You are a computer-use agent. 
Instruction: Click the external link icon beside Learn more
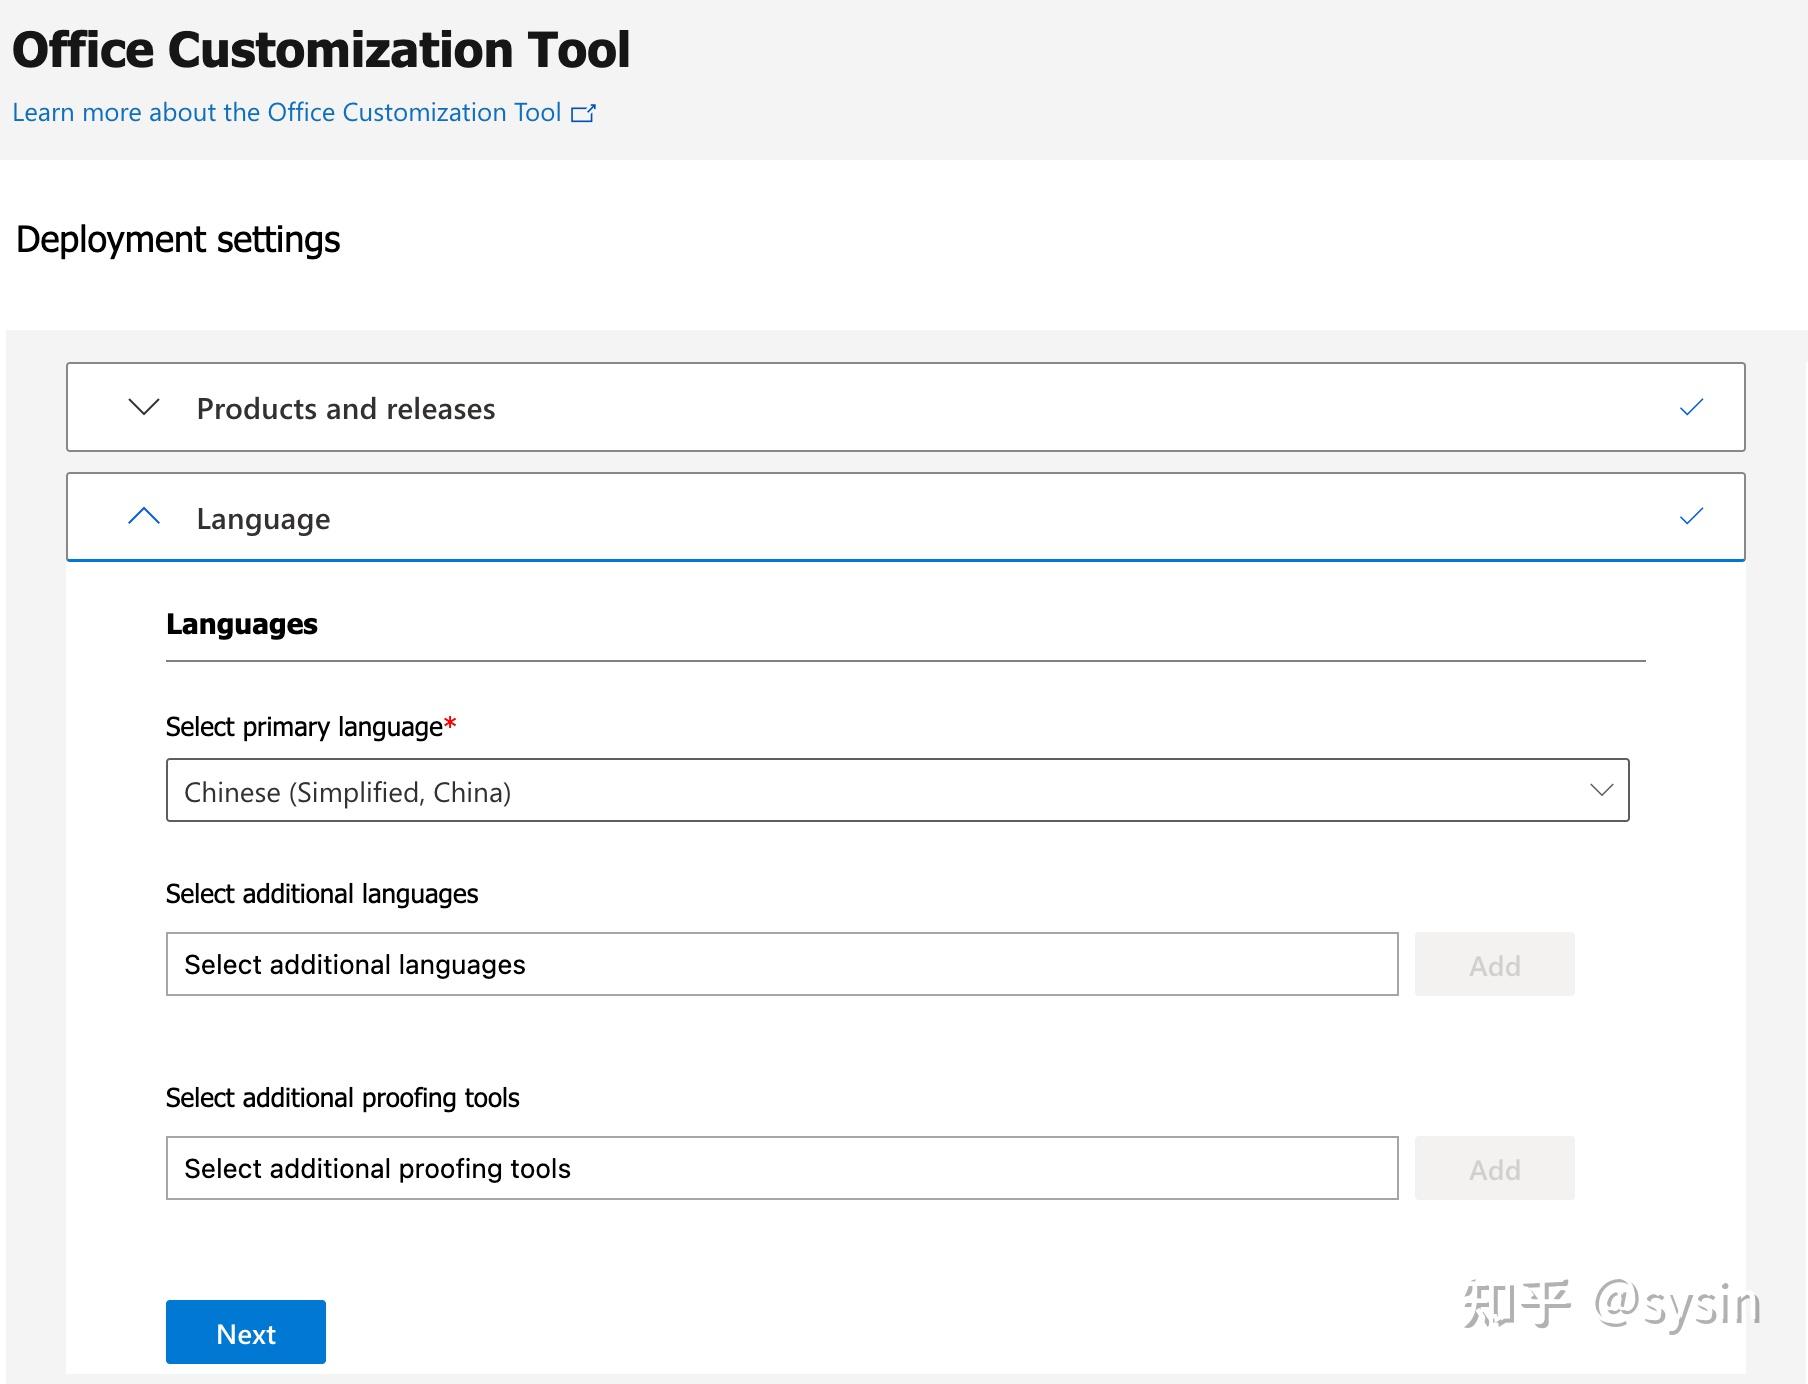[583, 113]
